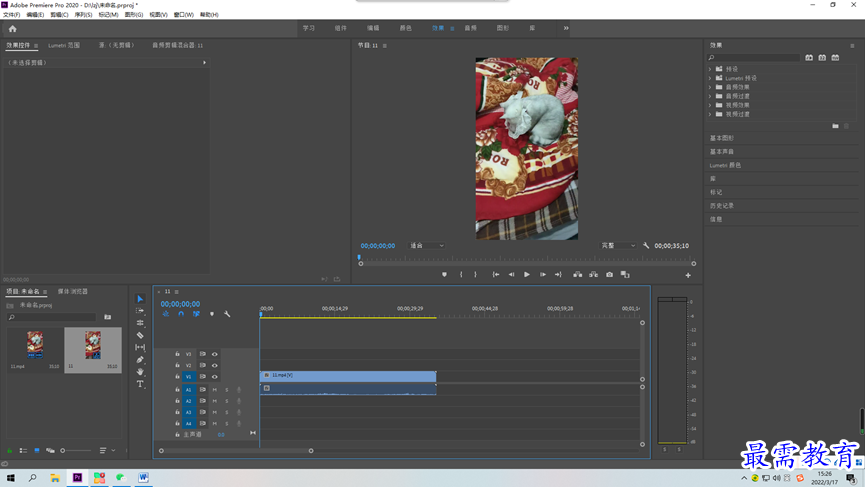Select the Ripple Edit tool

tap(140, 323)
